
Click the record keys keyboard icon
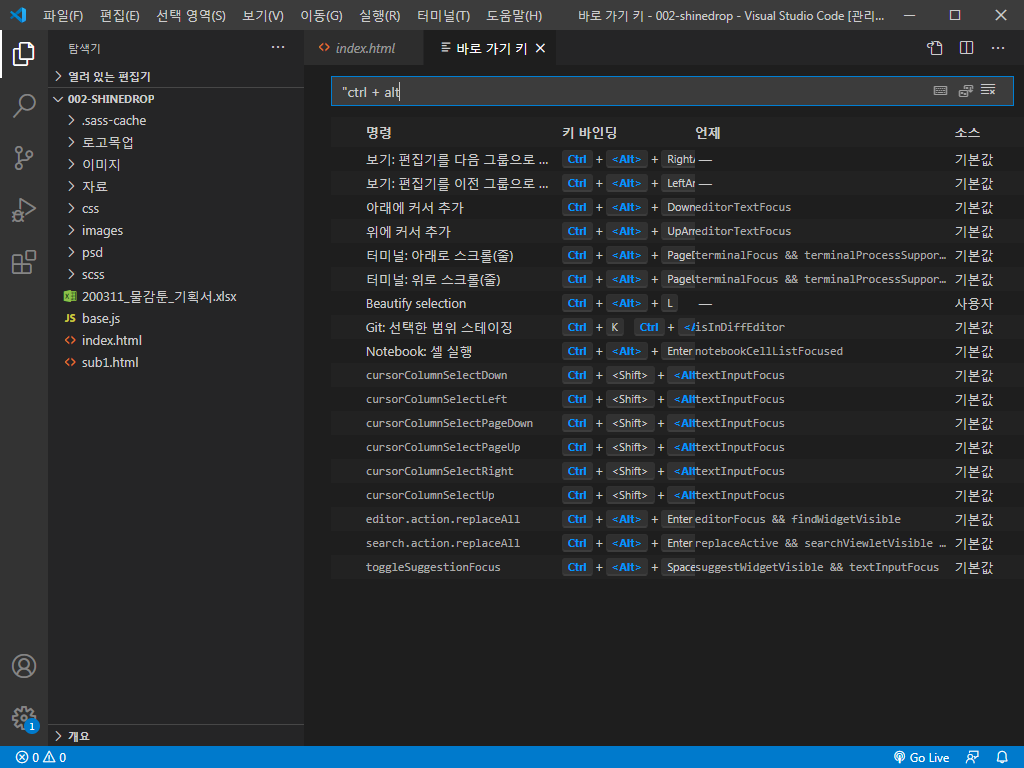point(940,91)
